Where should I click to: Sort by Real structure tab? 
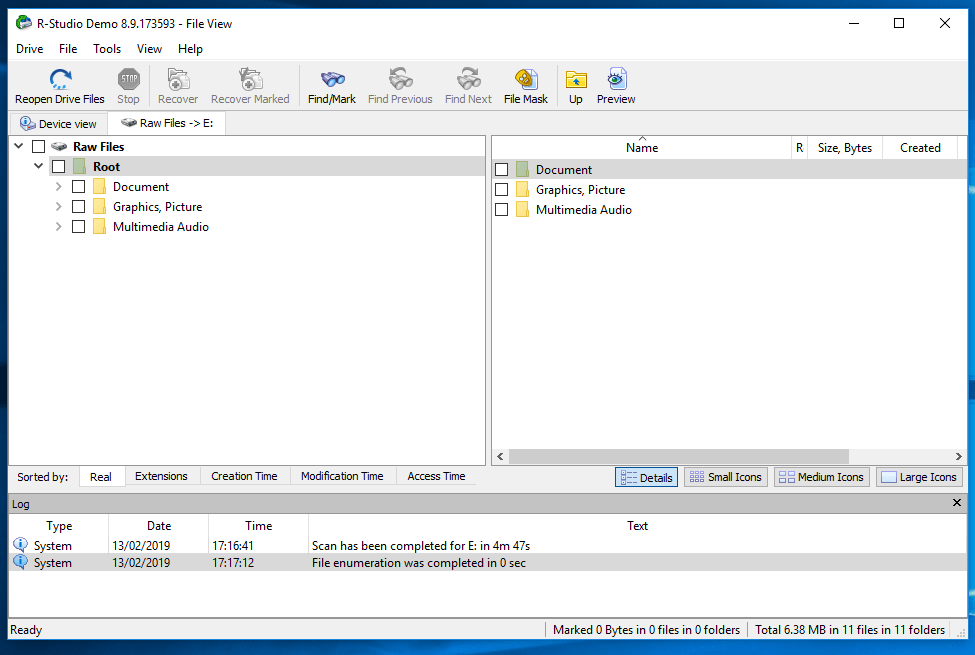[x=101, y=476]
